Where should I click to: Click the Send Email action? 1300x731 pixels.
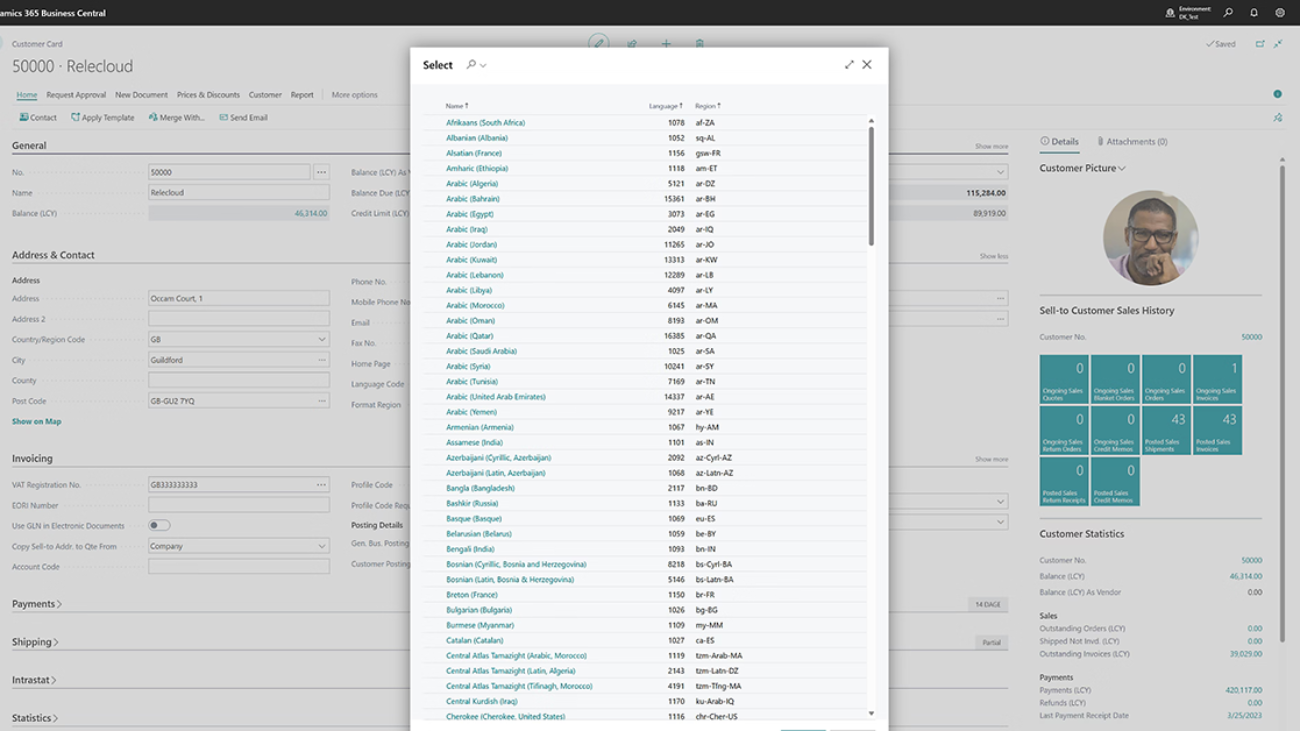pyautogui.click(x=243, y=118)
